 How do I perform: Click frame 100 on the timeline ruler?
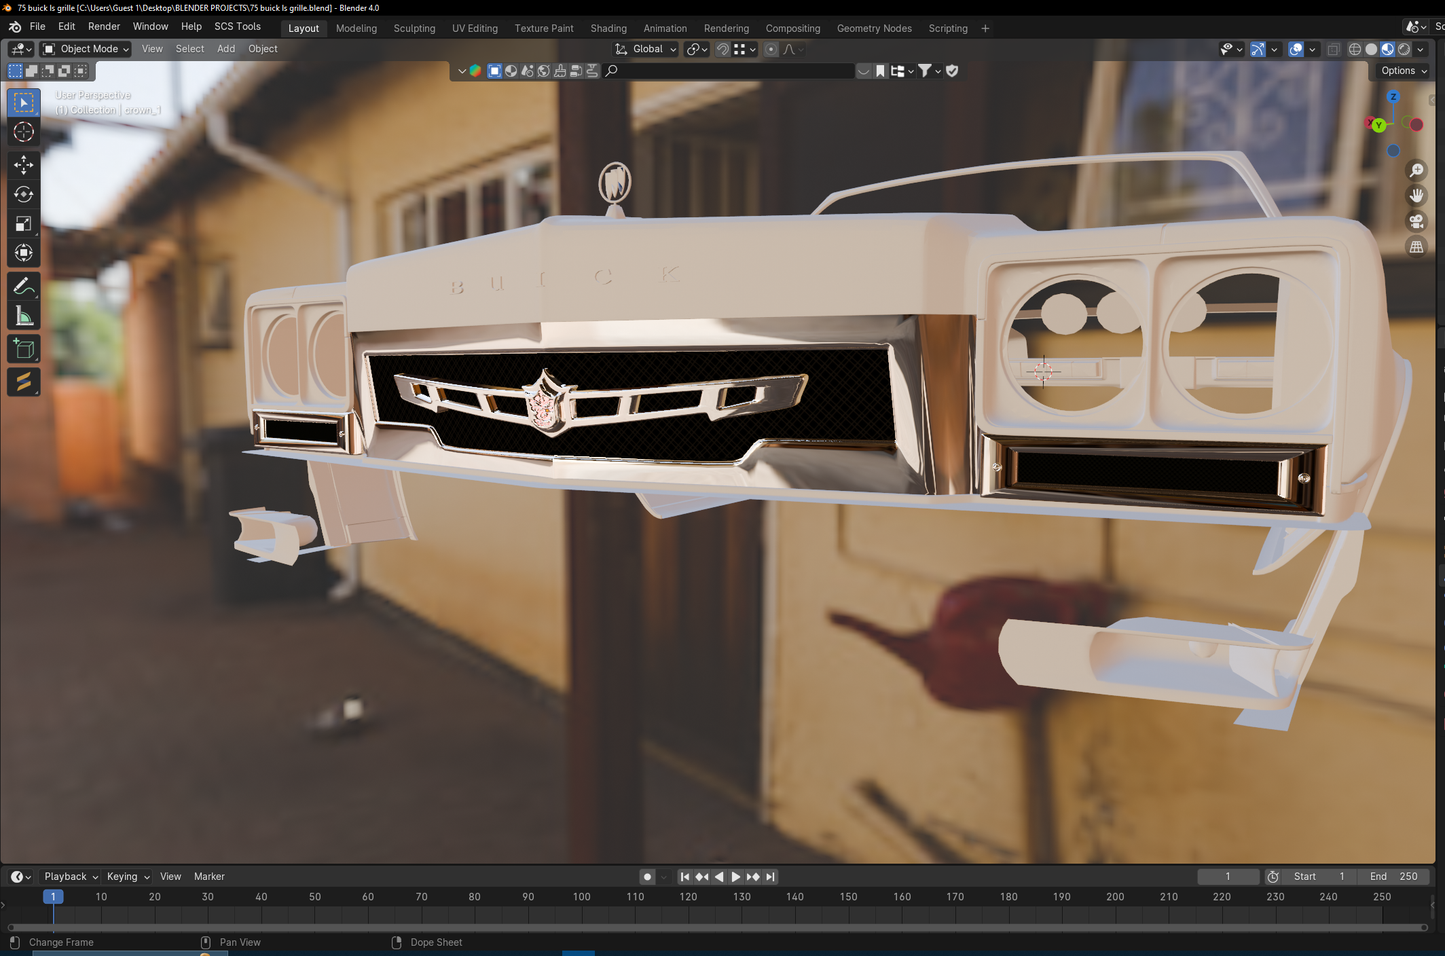point(581,897)
